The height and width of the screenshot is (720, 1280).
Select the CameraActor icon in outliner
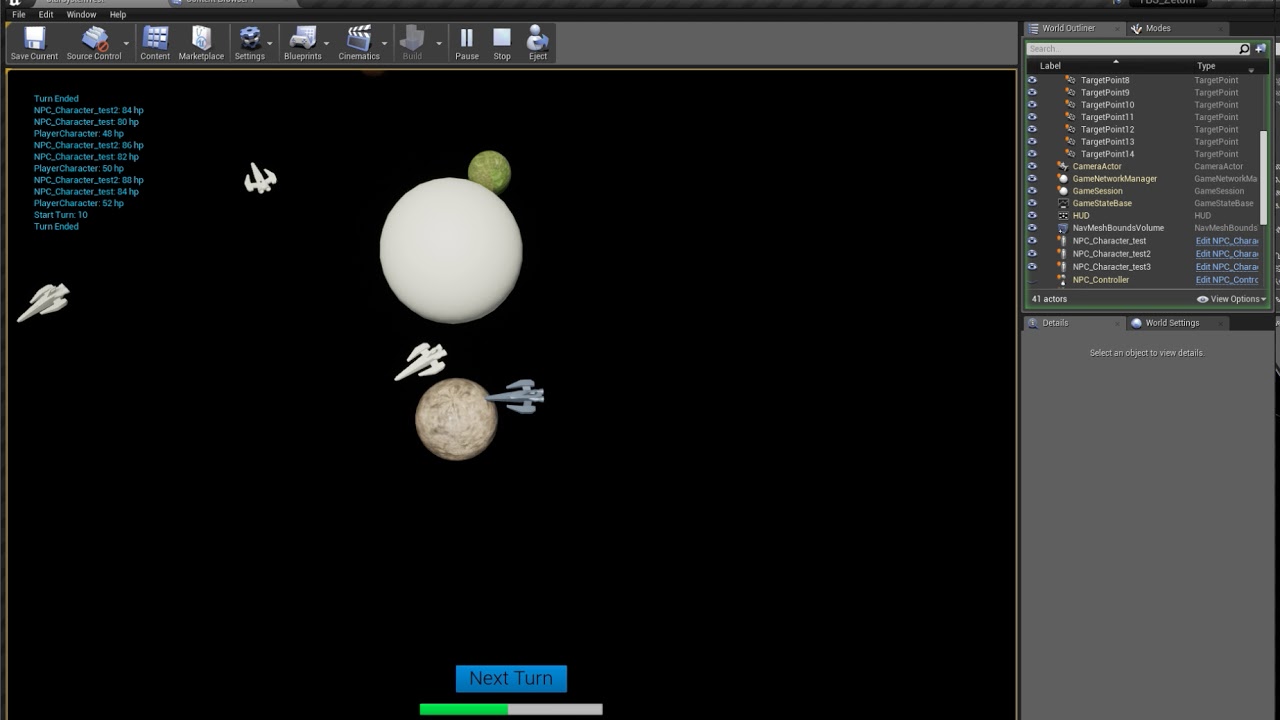(1062, 166)
